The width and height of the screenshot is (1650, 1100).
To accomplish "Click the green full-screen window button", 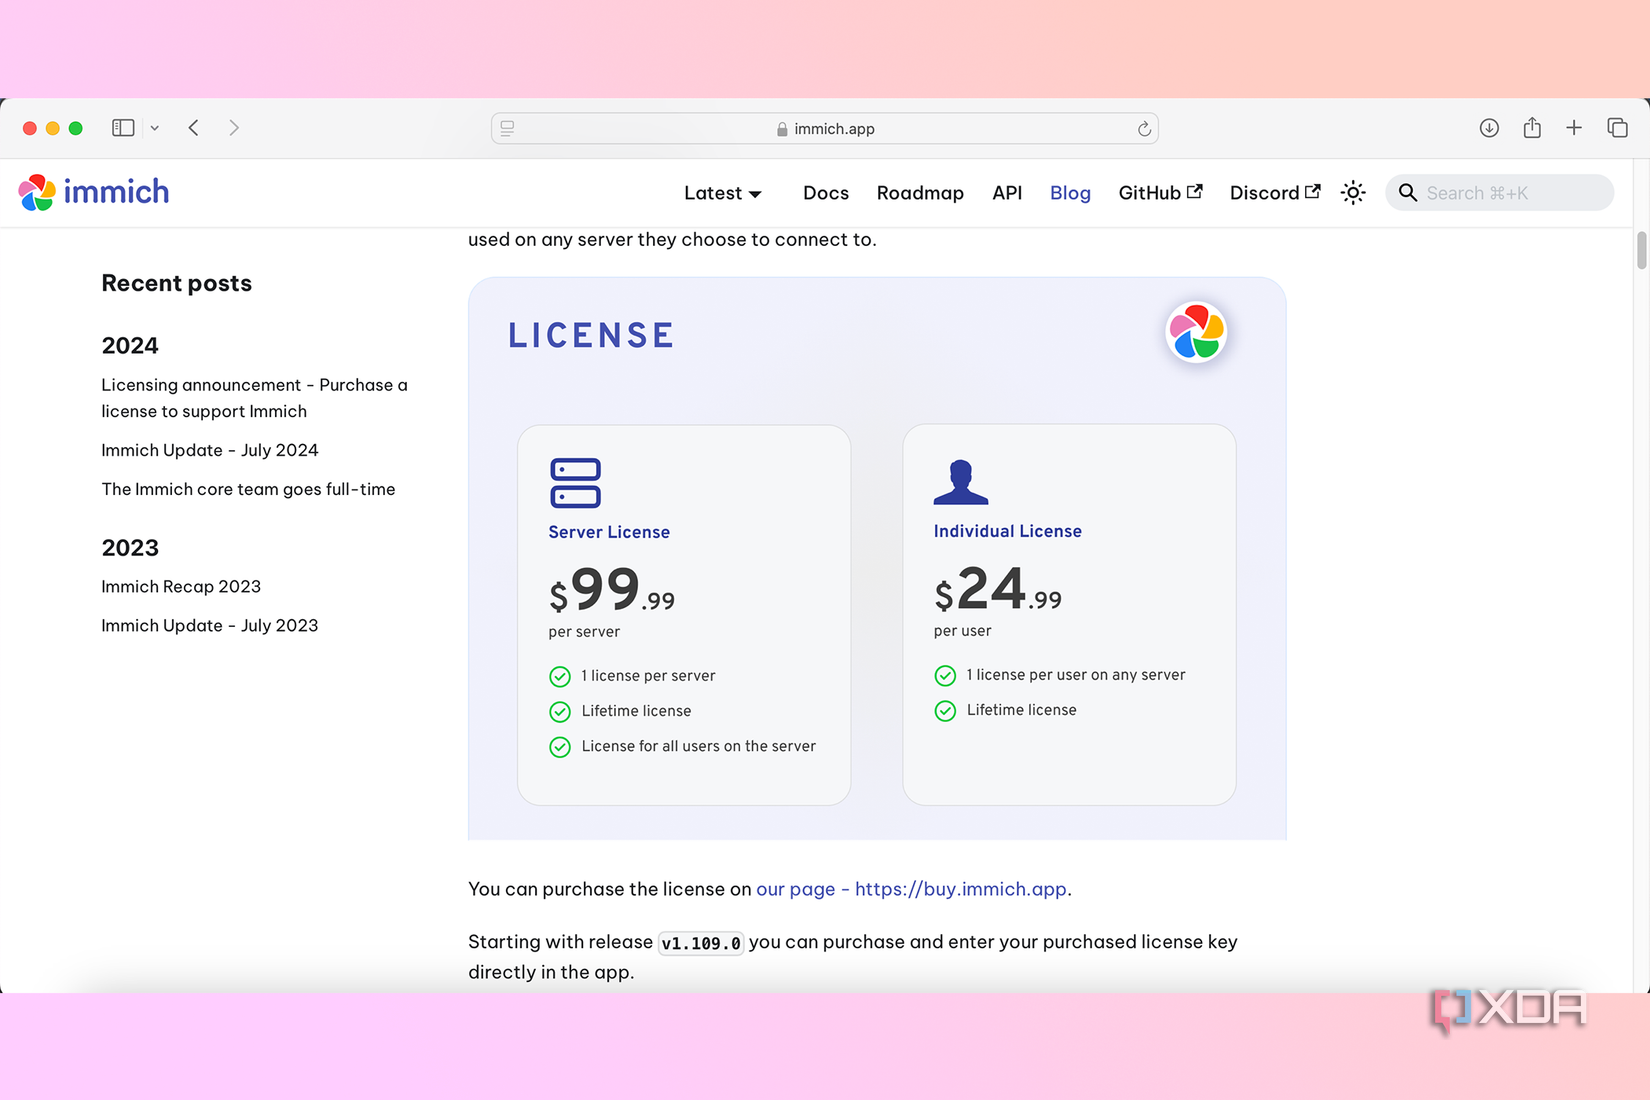I will click(x=75, y=128).
